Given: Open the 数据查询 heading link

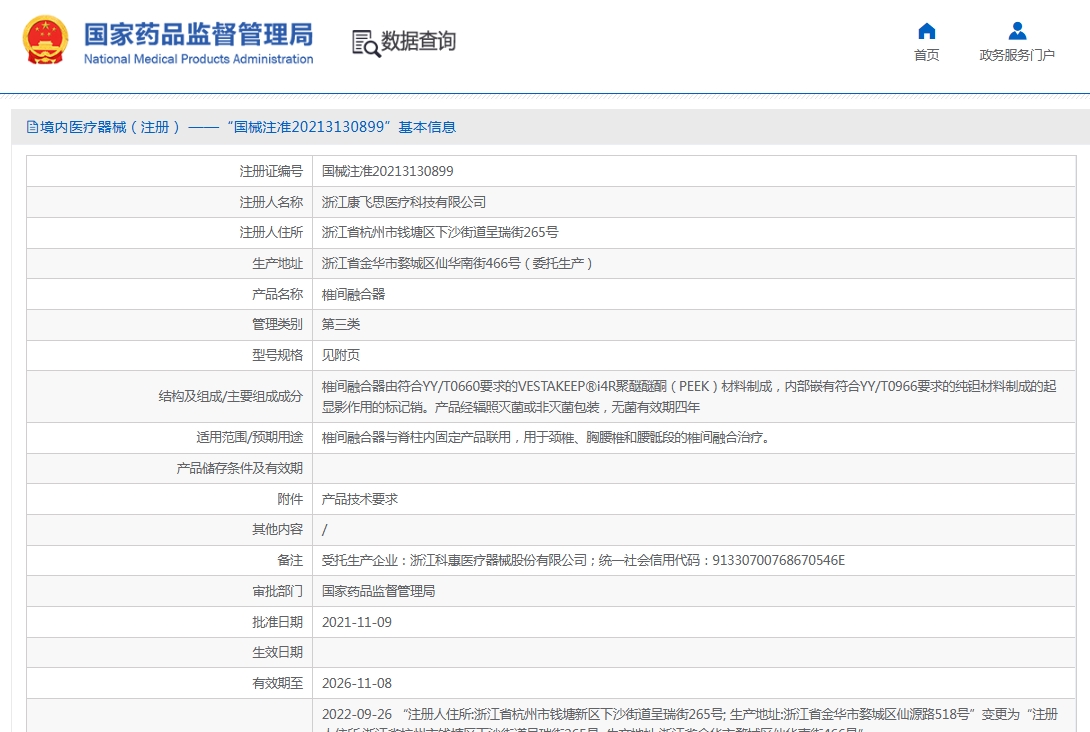Looking at the screenshot, I should 418,41.
